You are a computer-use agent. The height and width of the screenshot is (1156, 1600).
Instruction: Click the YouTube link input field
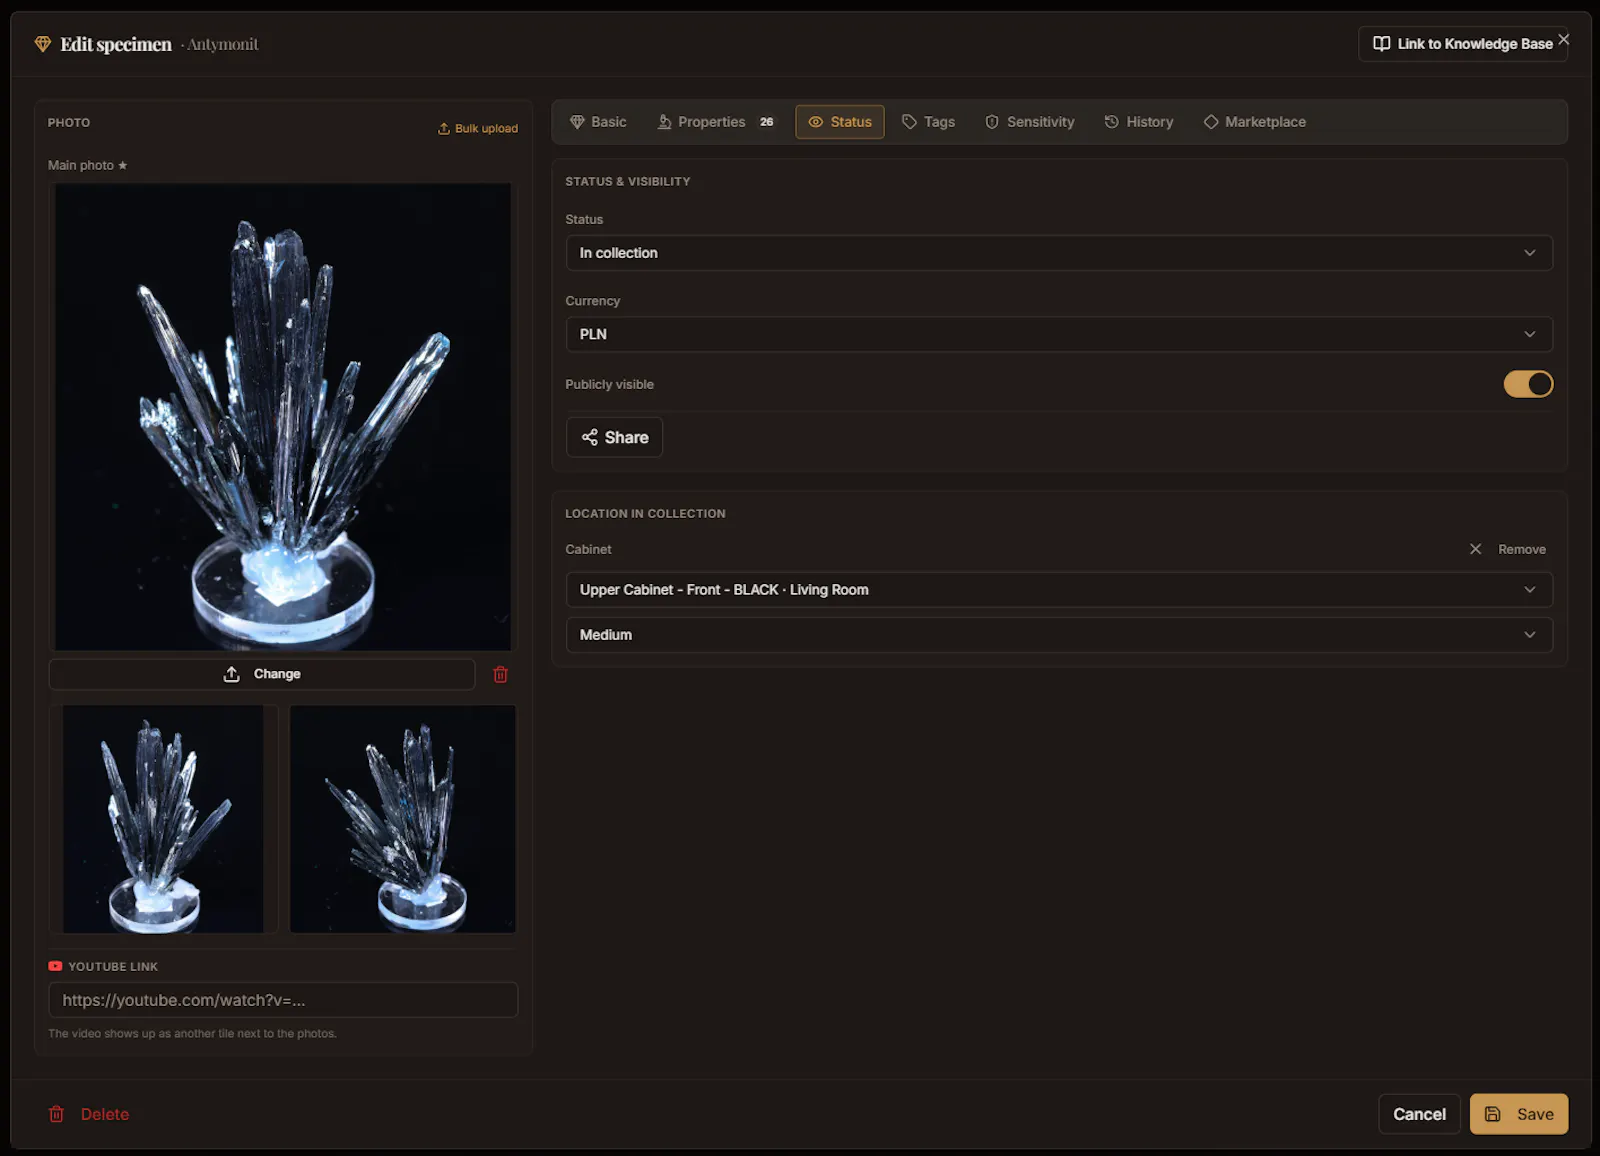click(283, 1000)
